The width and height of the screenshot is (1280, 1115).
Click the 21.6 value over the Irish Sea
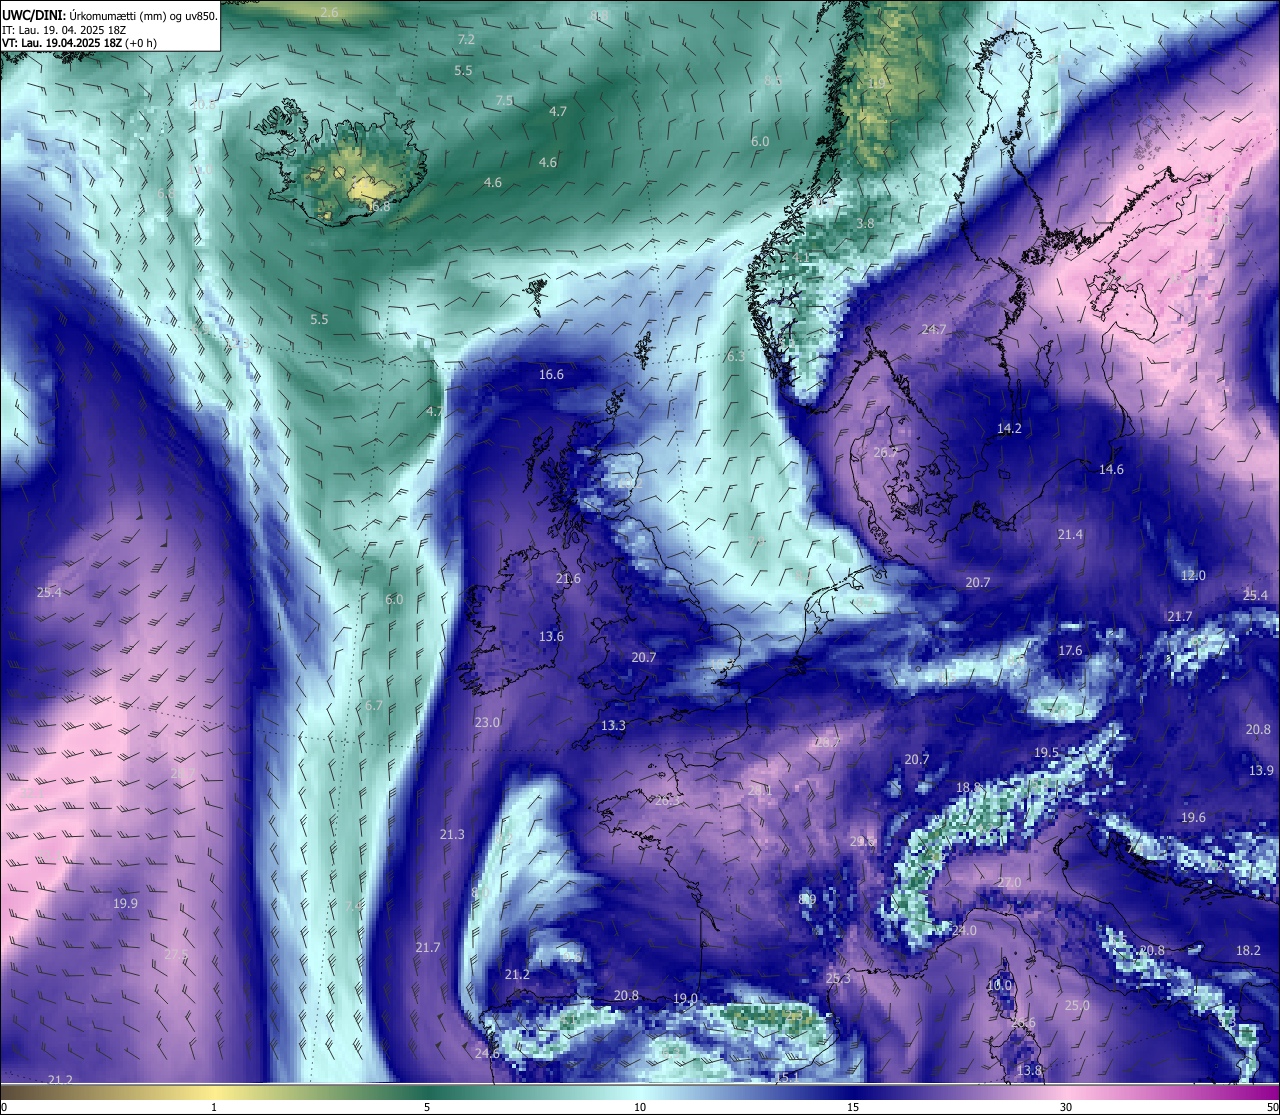tap(568, 579)
